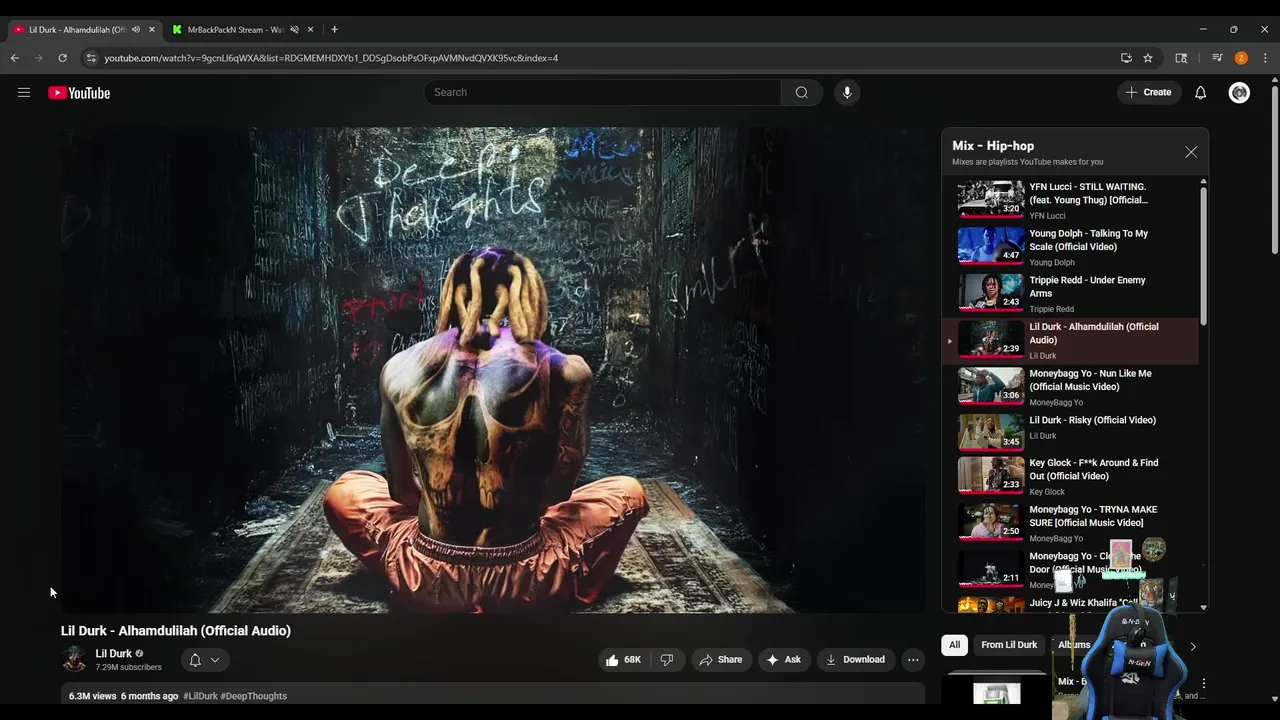The image size is (1280, 720).
Task: Close the MrBackPackN Stream tab
Action: [310, 30]
